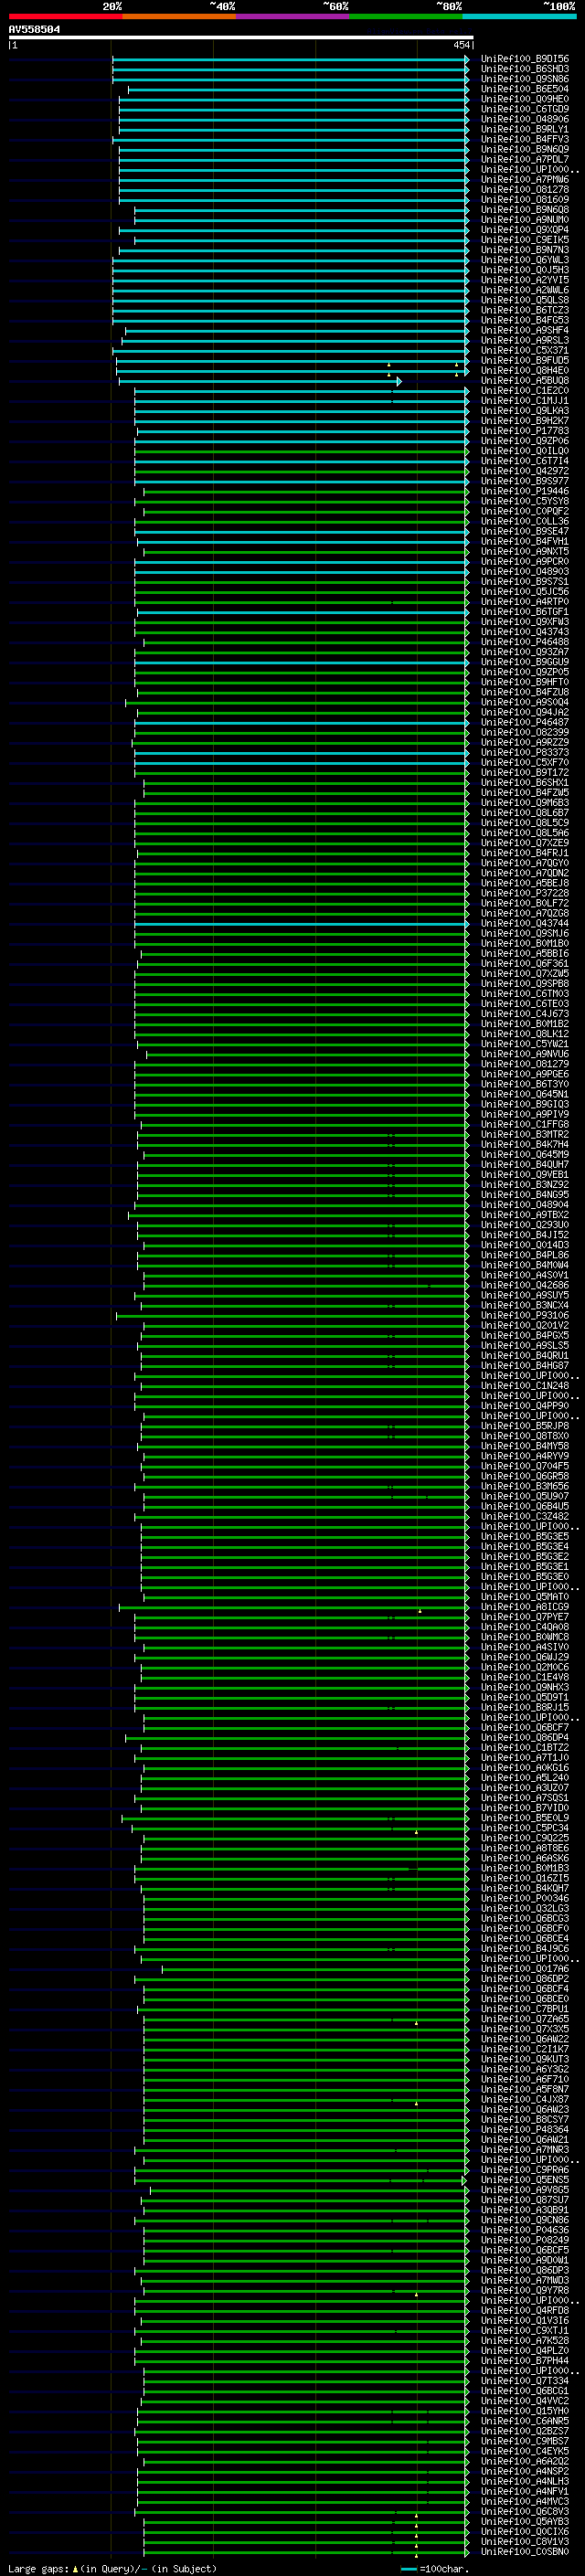Select label UniRef100_P46487
This screenshot has width=585, height=2576.
click(x=525, y=722)
